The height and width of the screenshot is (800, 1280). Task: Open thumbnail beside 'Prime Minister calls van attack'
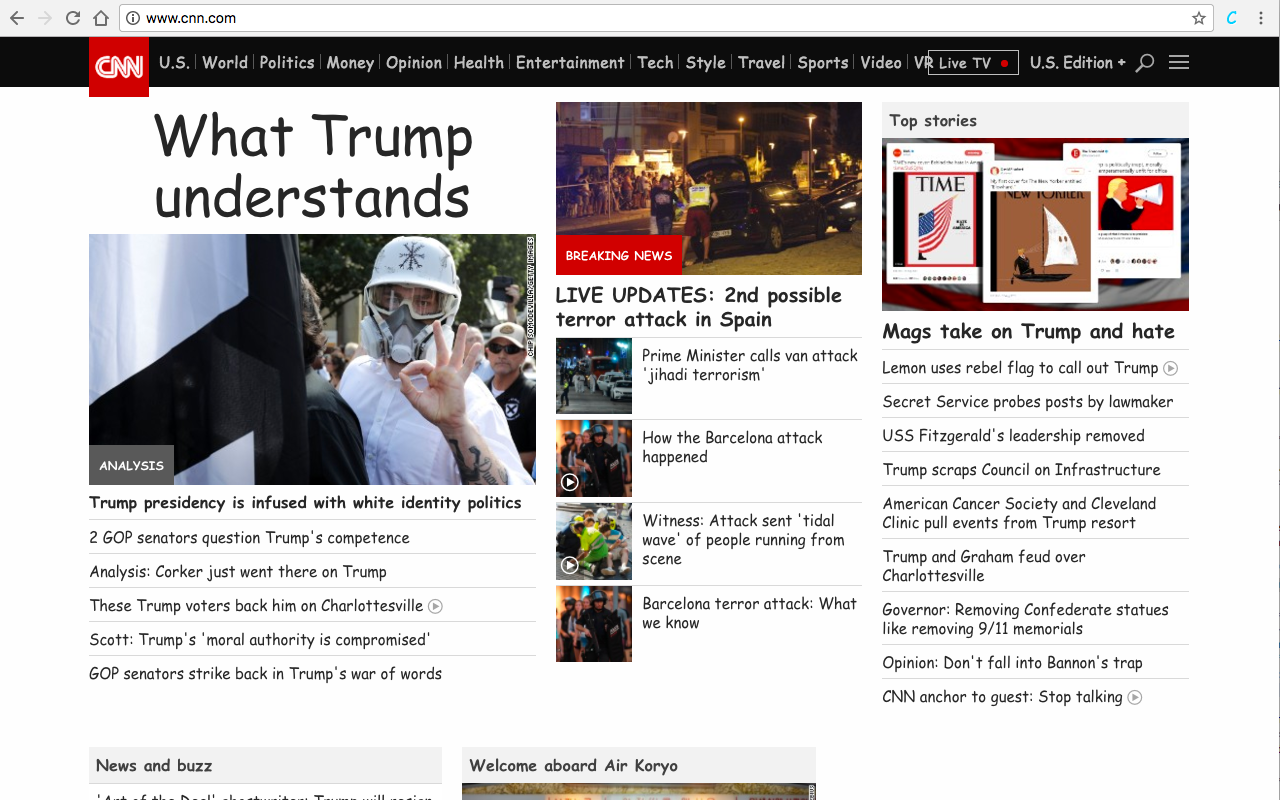coord(594,376)
